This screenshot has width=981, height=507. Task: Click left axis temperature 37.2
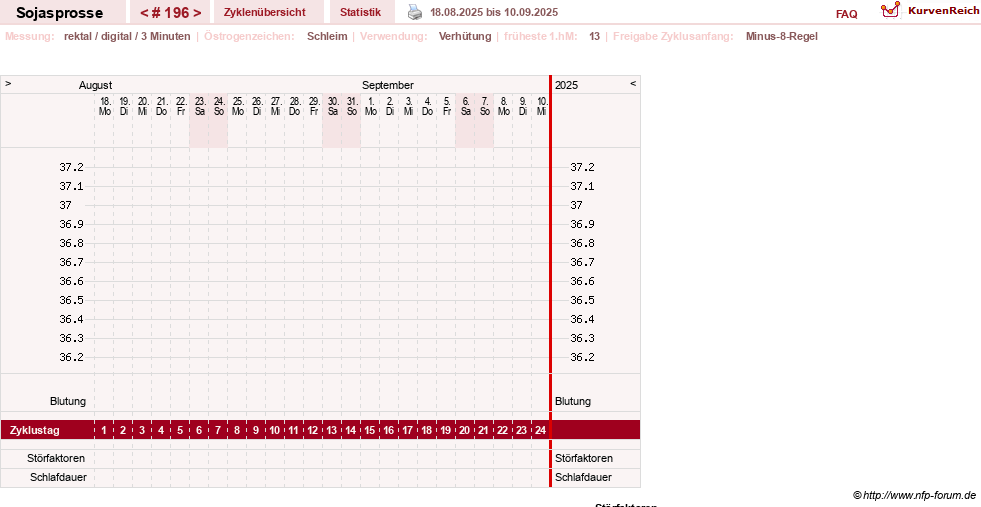(71, 167)
